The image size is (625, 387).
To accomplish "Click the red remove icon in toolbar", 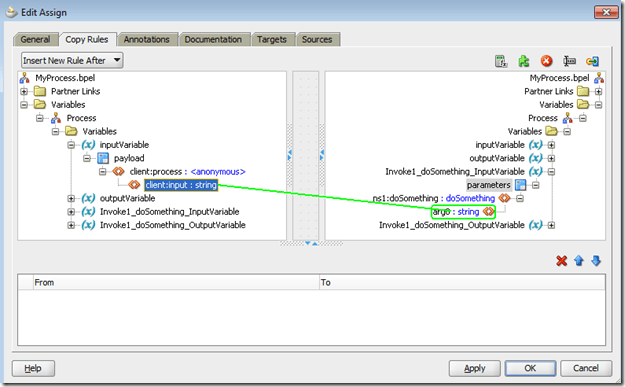I will click(546, 61).
